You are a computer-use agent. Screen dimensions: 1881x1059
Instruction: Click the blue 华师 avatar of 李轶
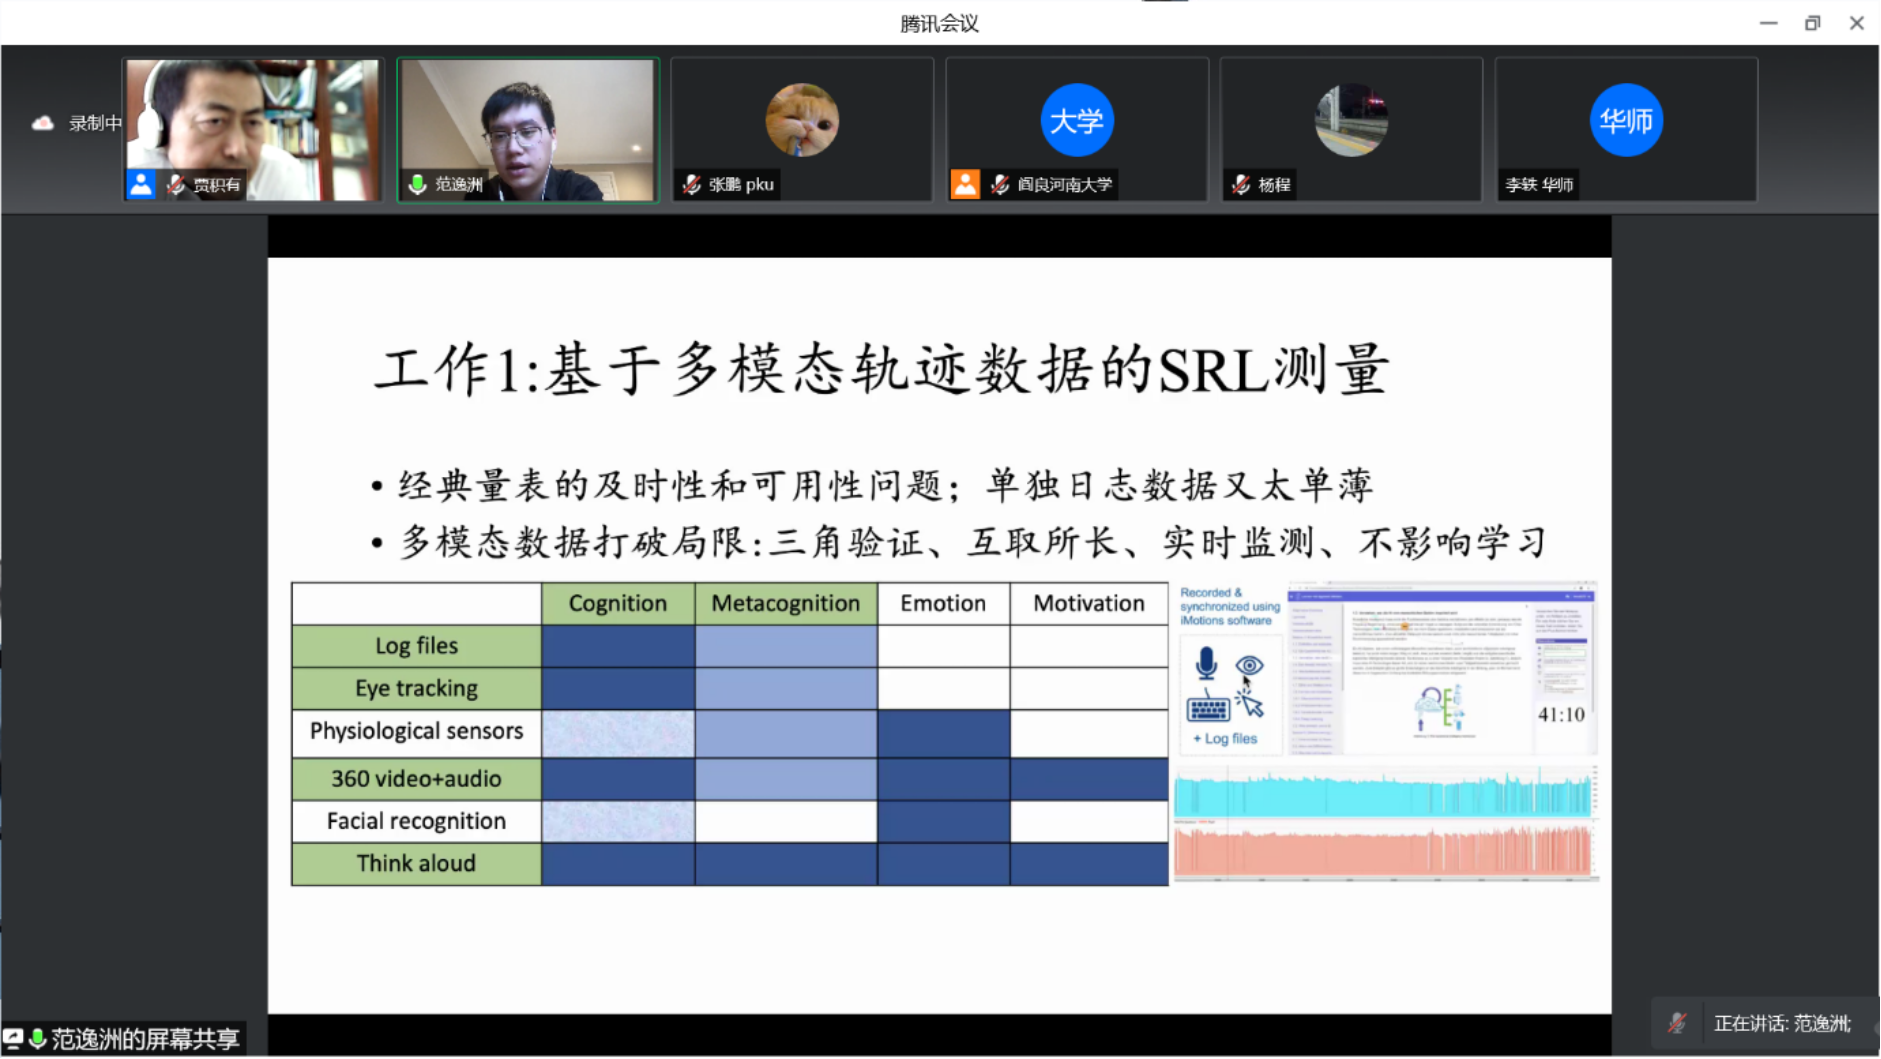point(1625,120)
